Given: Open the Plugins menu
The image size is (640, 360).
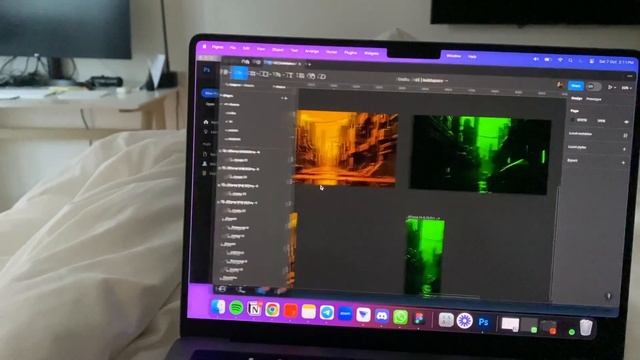Looking at the screenshot, I should coord(350,52).
